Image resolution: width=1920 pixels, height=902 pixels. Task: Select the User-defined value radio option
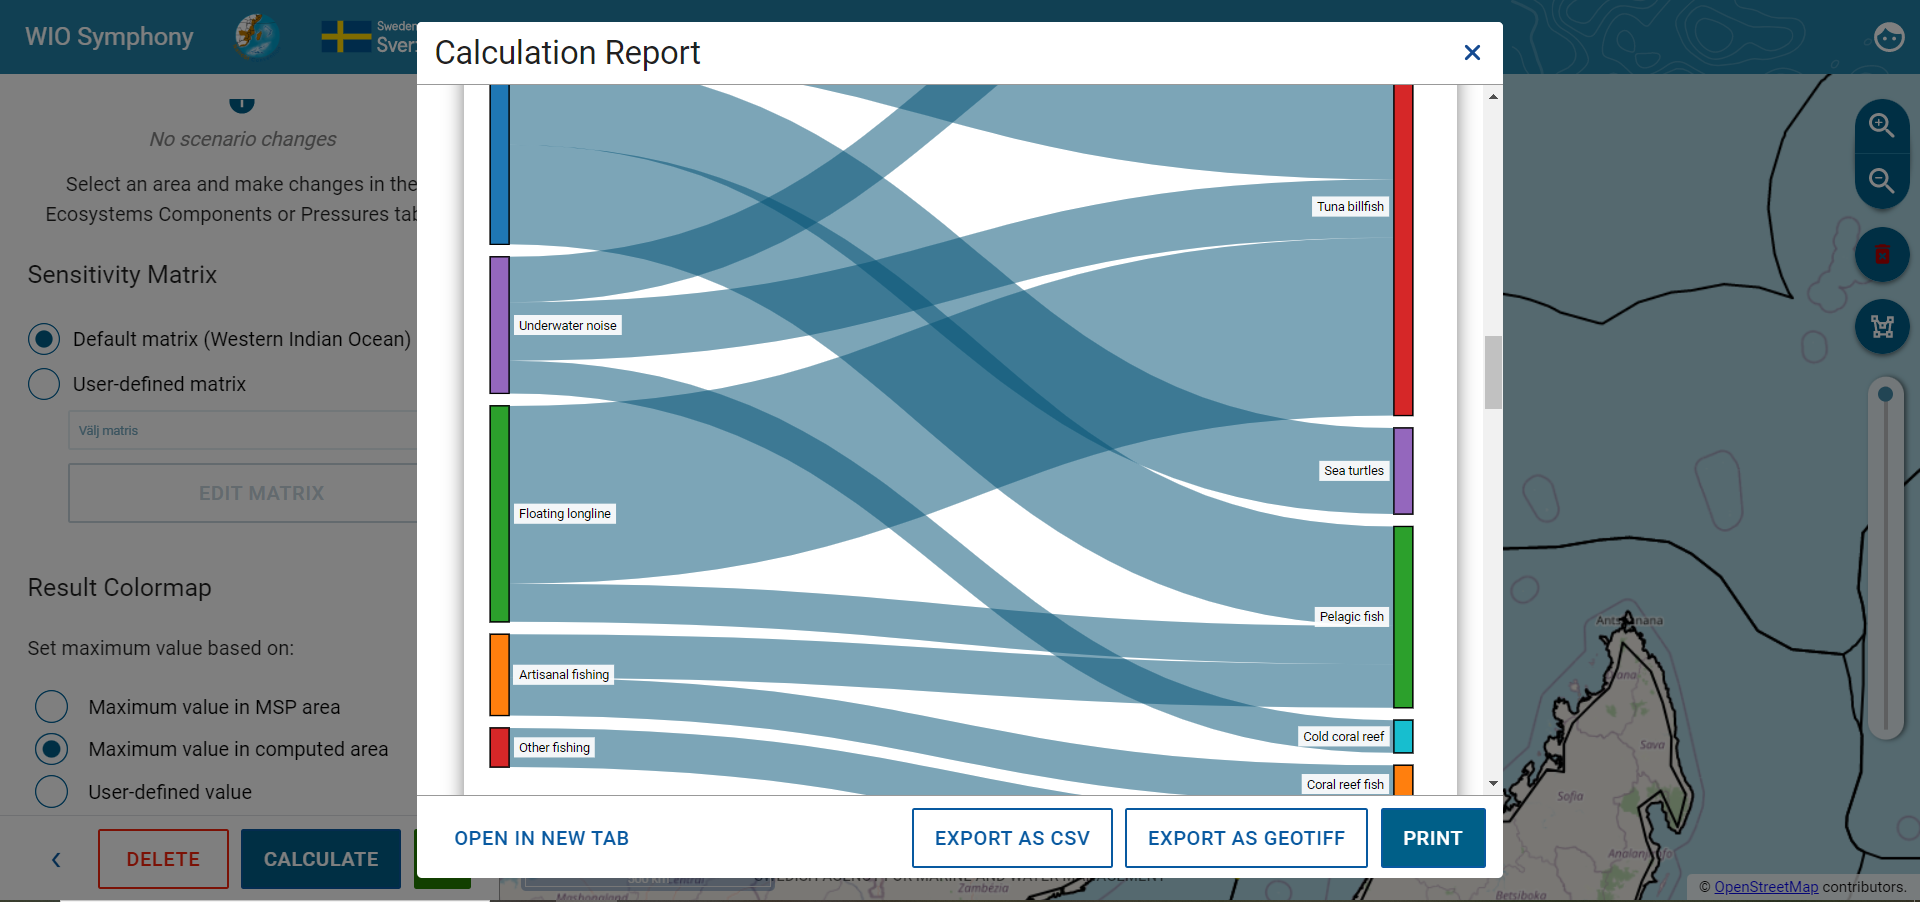click(51, 792)
